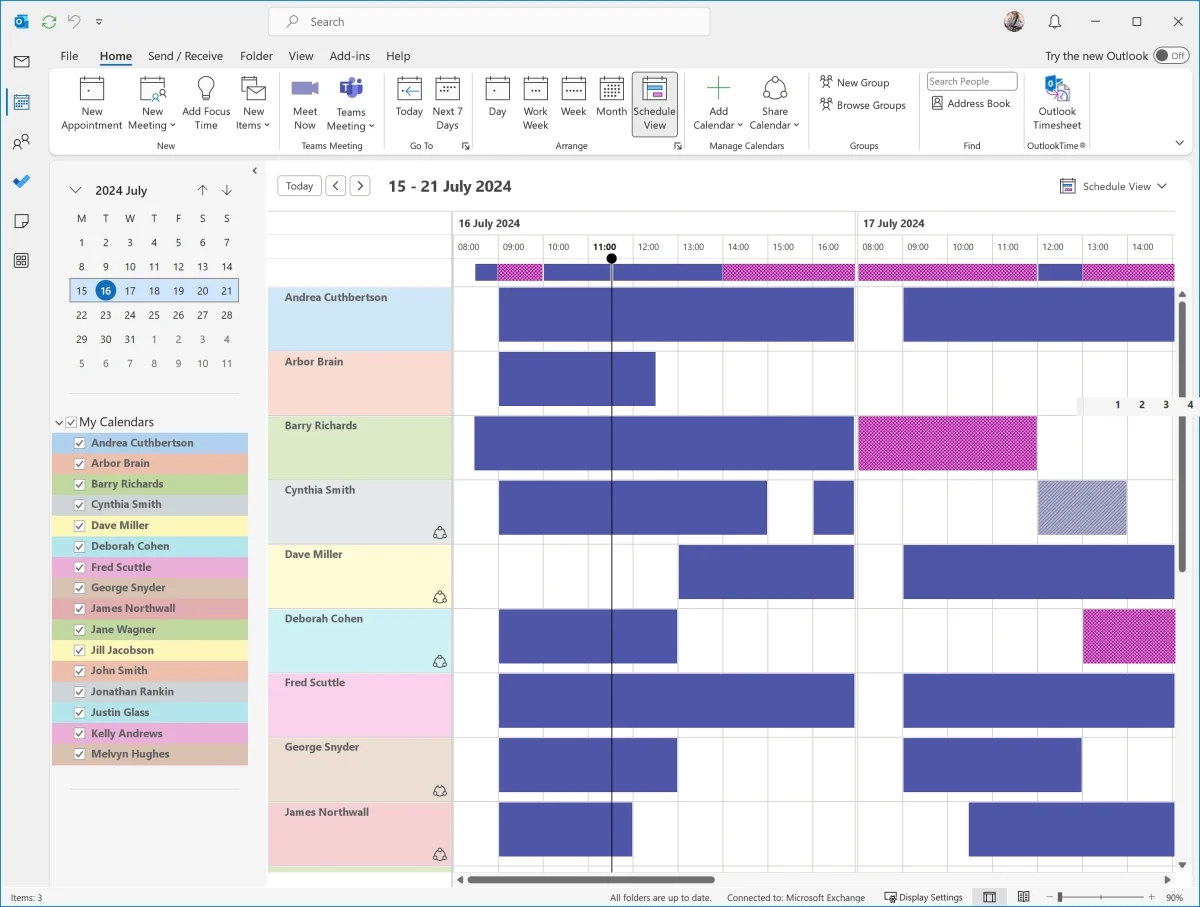Show Next 7 Days

tap(447, 103)
